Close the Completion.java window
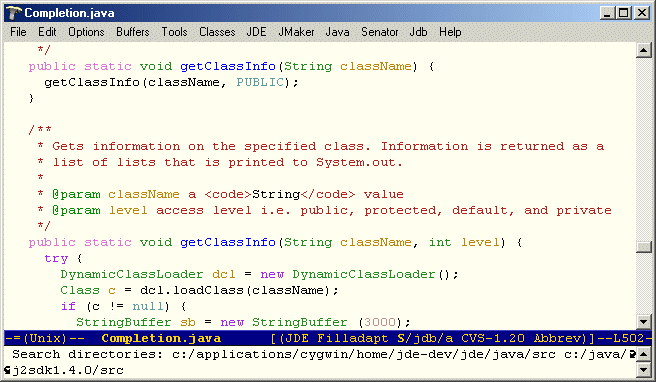 (x=642, y=13)
